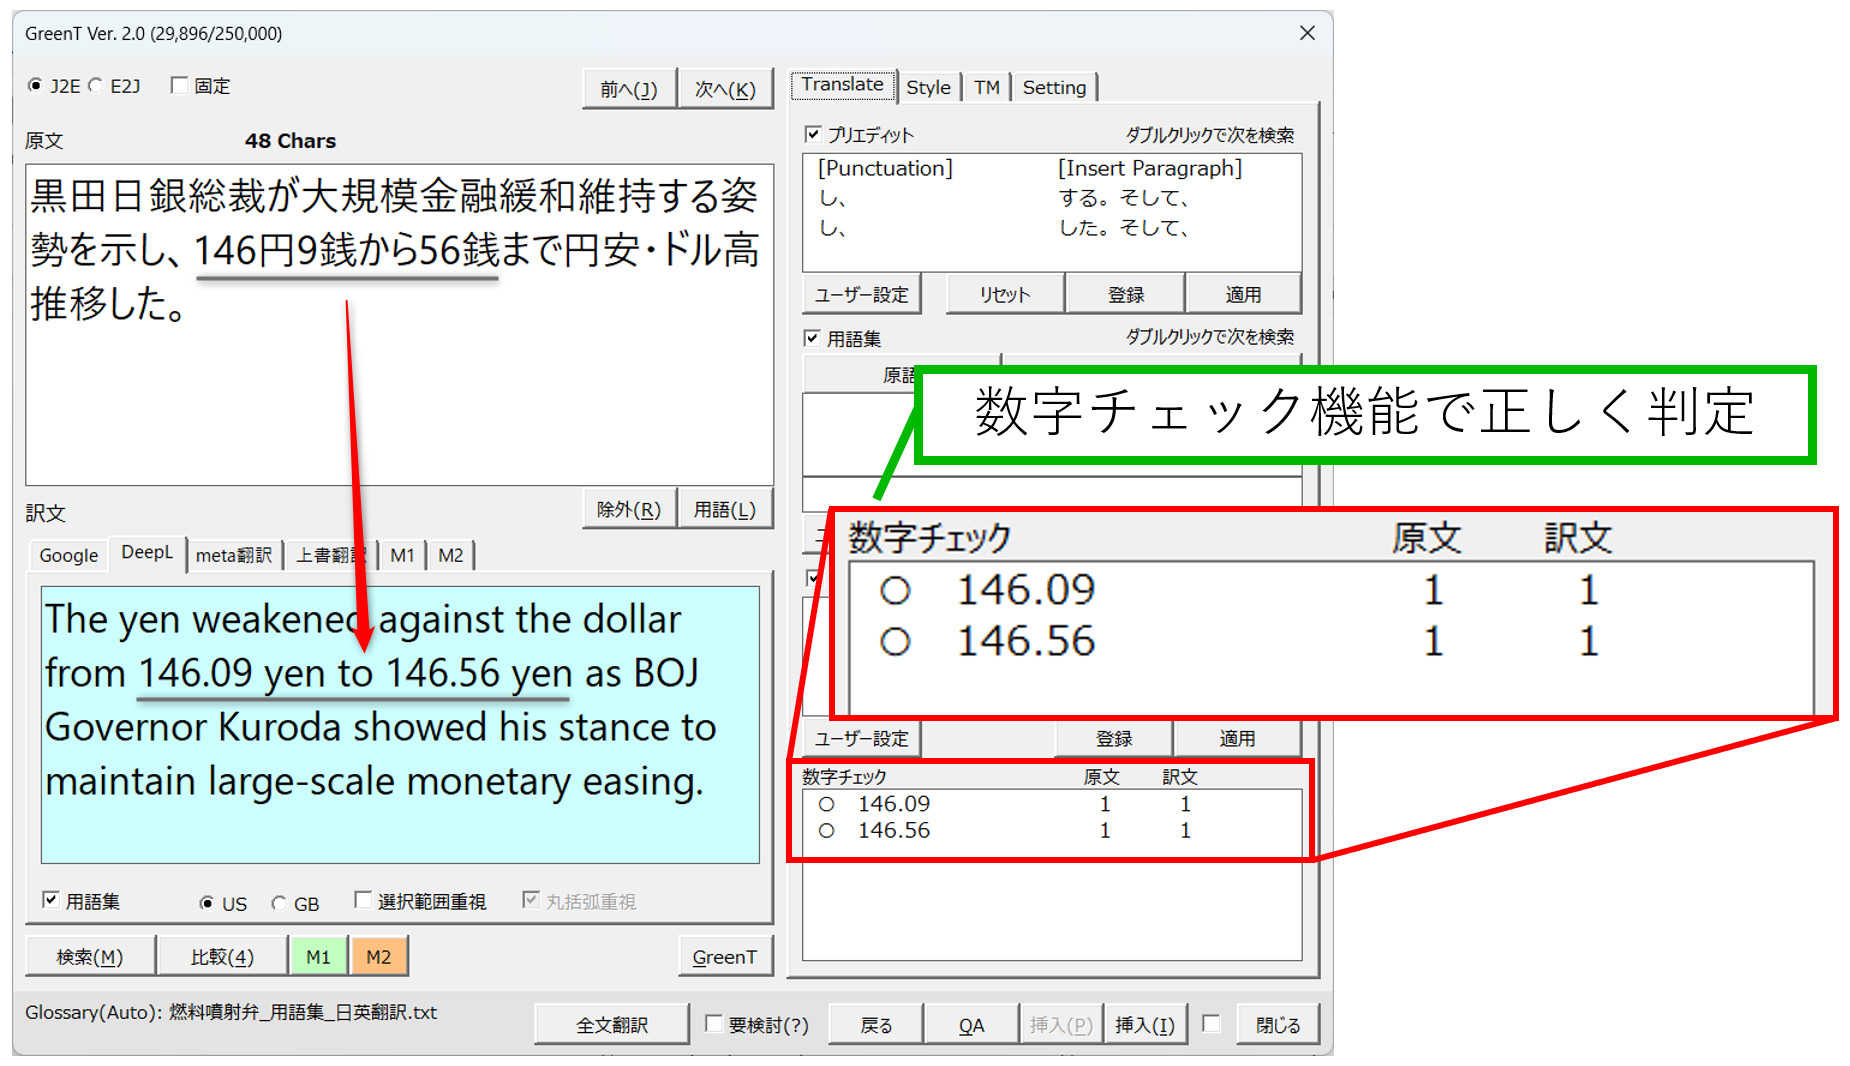This screenshot has width=1850, height=1066.
Task: Close the GreenT window
Action: 1307,33
